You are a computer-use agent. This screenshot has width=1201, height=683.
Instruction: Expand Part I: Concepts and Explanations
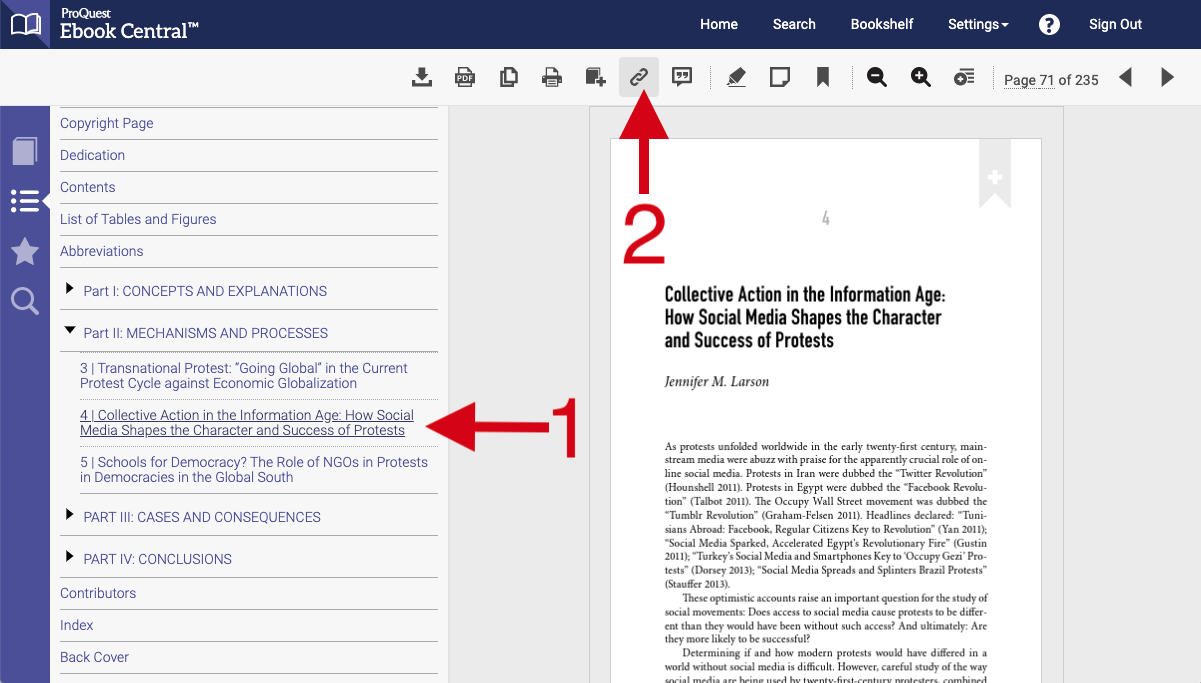click(x=69, y=290)
